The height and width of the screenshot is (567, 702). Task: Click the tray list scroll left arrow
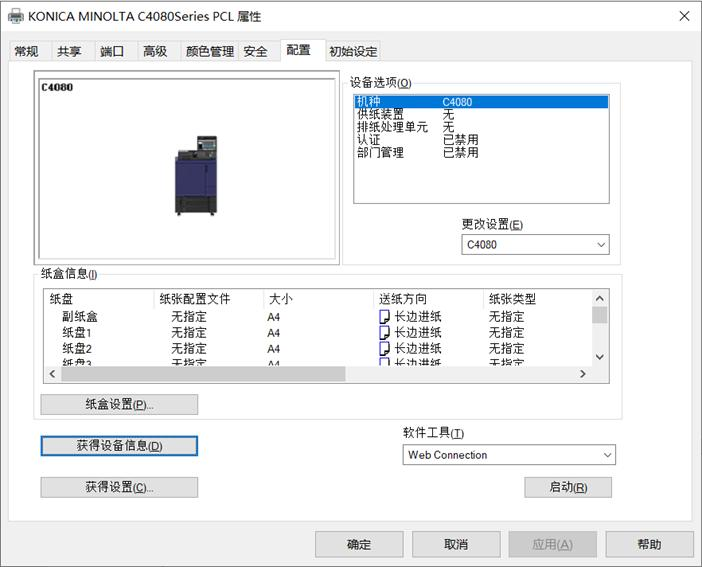coord(52,374)
